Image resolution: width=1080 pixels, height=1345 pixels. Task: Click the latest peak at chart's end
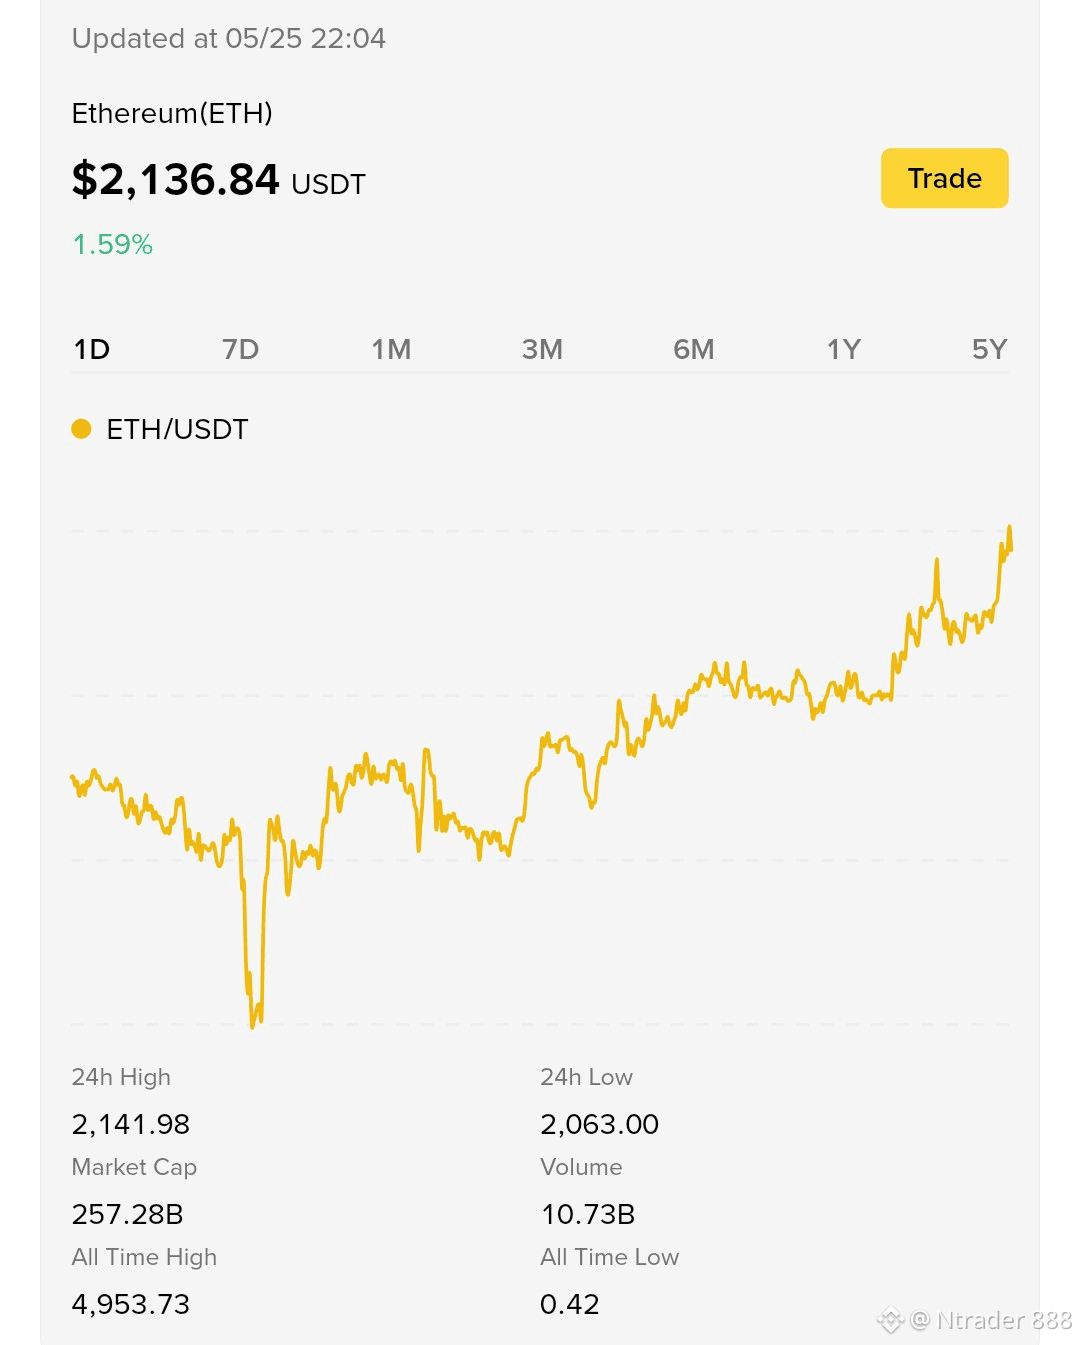pyautogui.click(x=1009, y=528)
